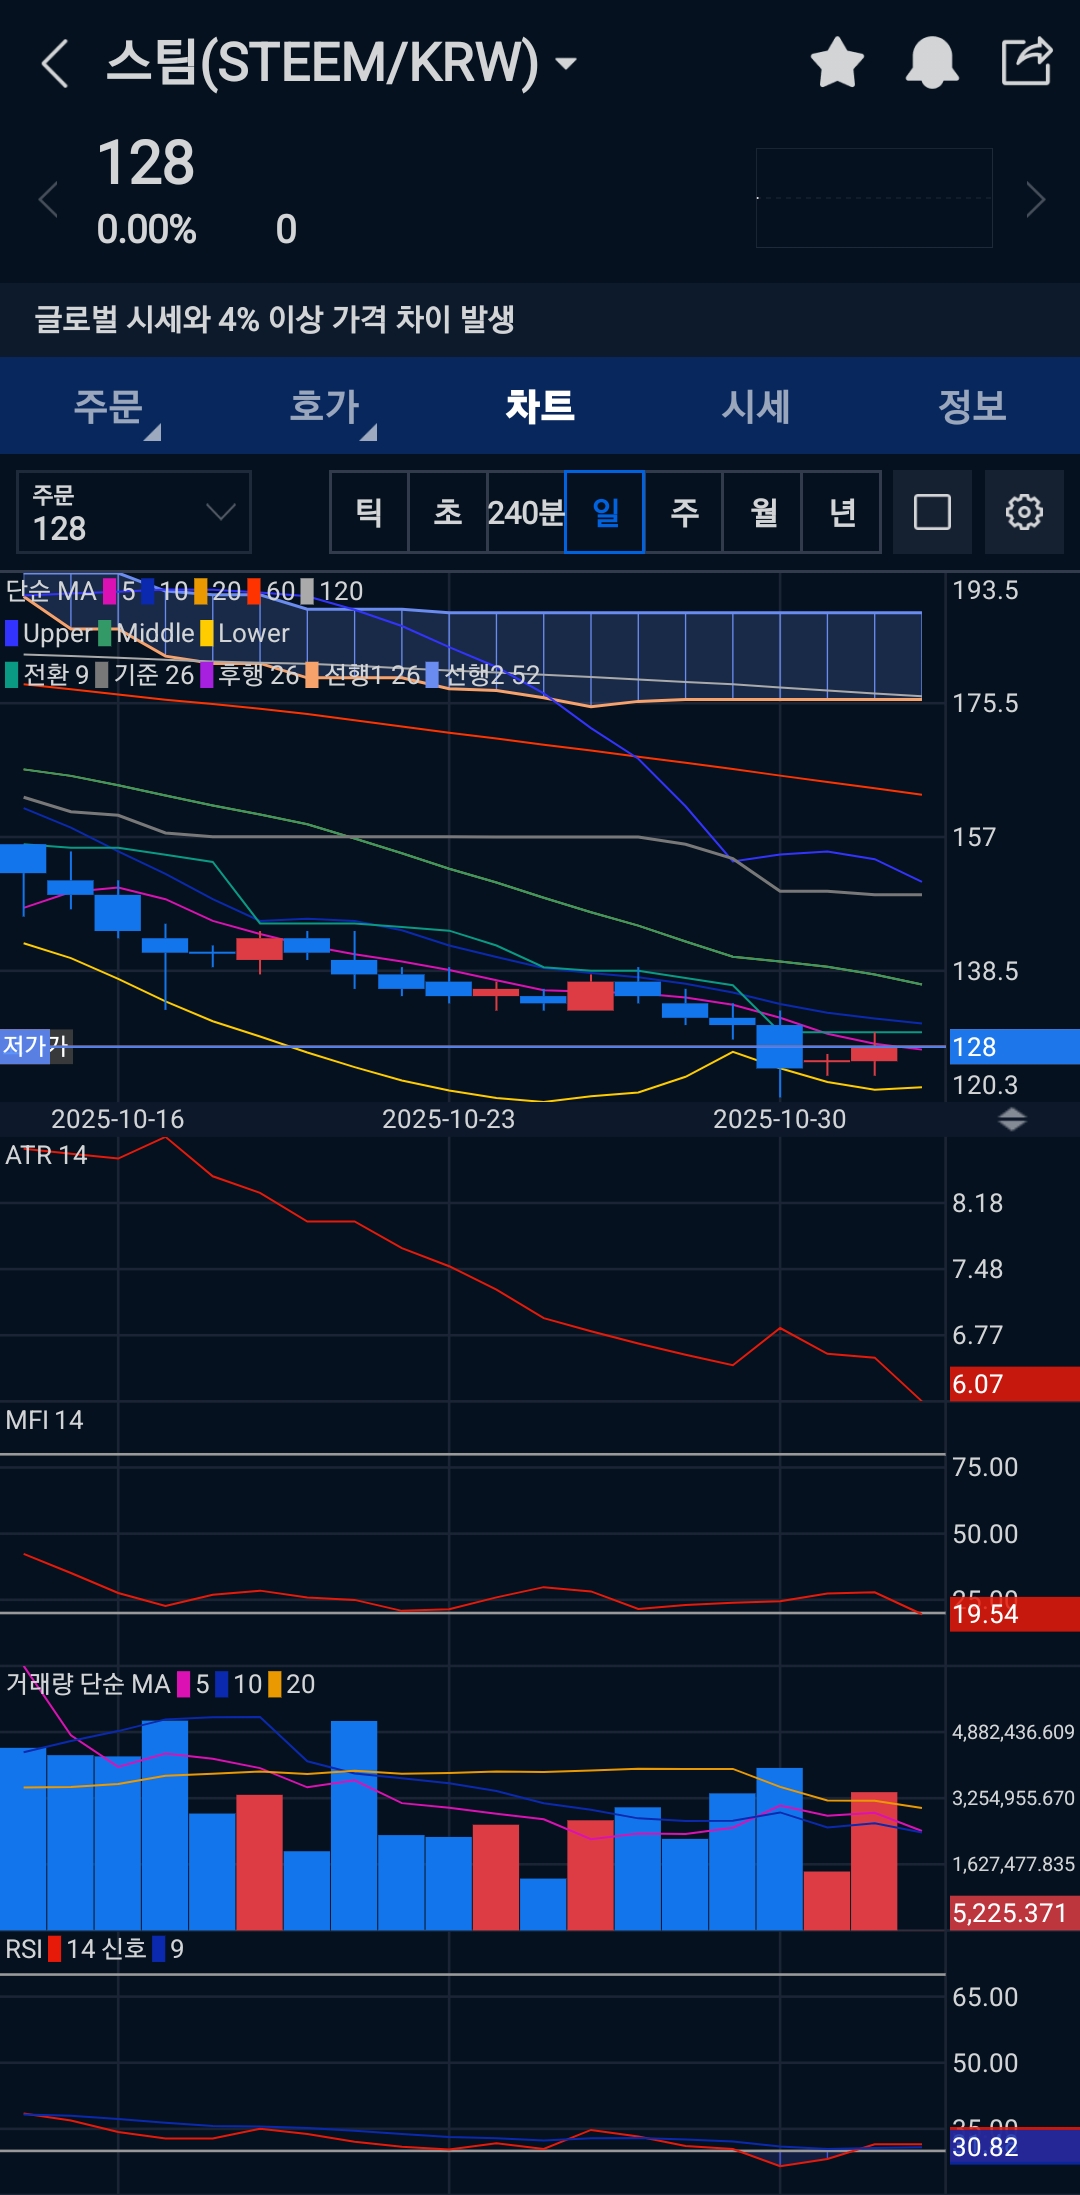The height and width of the screenshot is (2195, 1080).
Task: Expand the 주문 128 order dropdown
Action: click(134, 512)
